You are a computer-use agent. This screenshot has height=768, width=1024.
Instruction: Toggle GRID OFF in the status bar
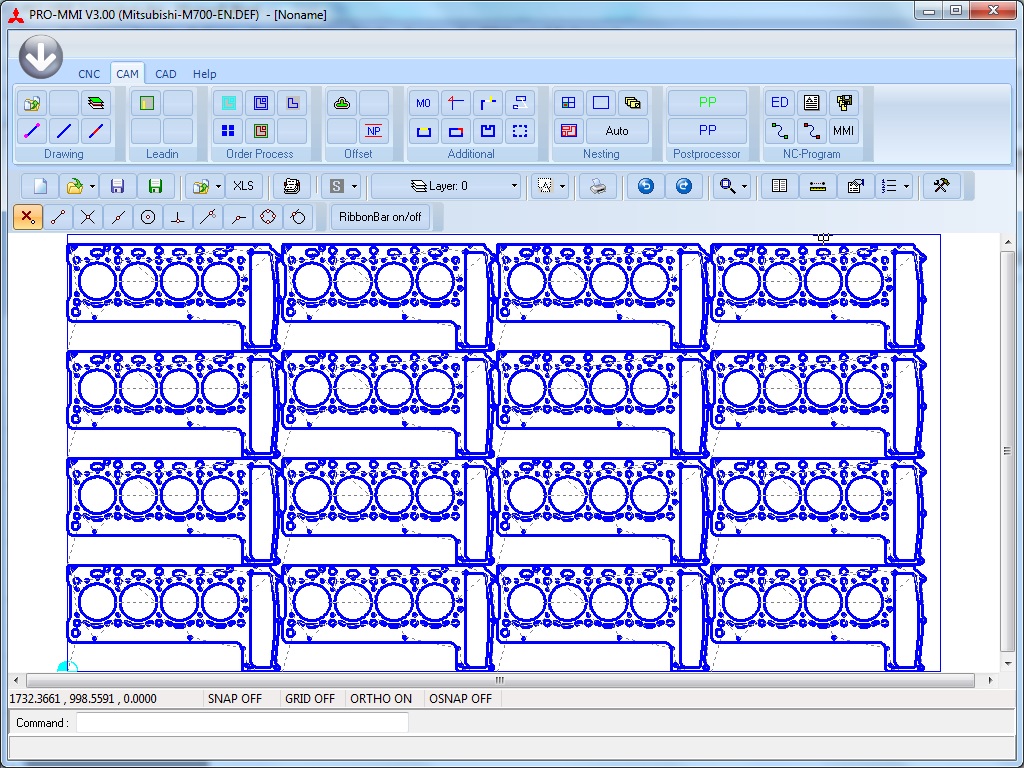310,699
